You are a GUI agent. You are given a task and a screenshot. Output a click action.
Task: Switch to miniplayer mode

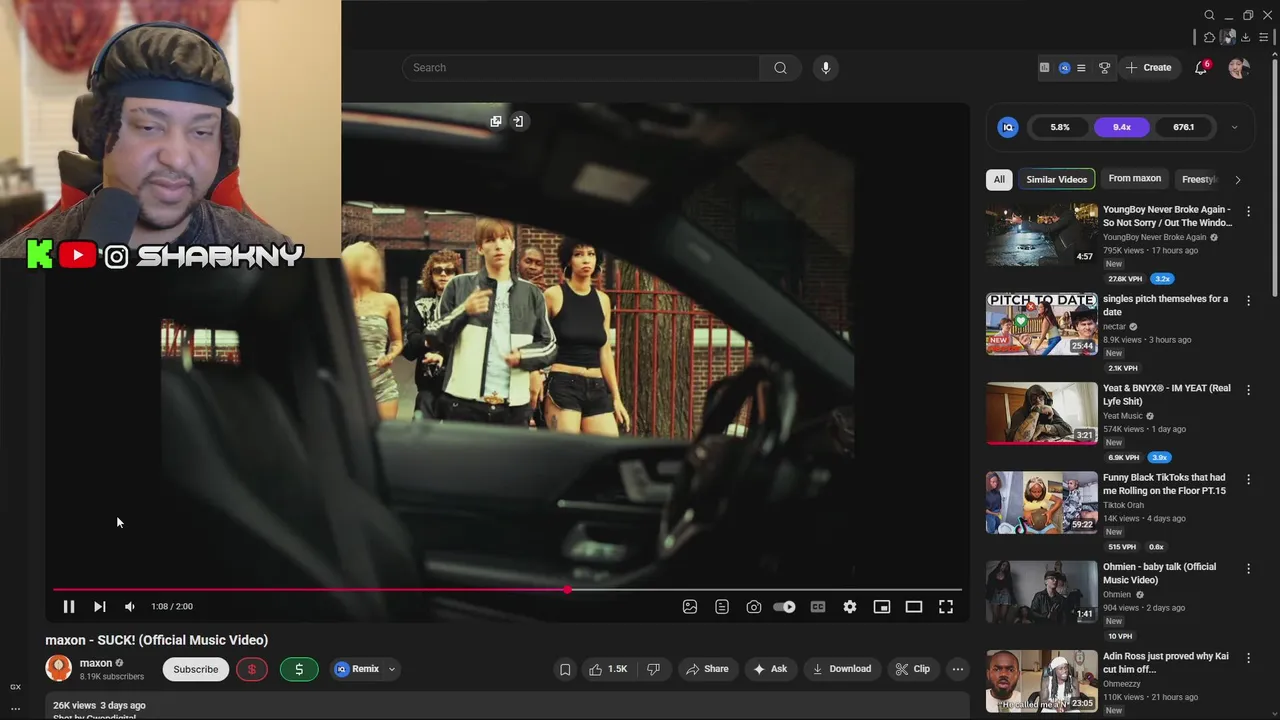tap(882, 606)
